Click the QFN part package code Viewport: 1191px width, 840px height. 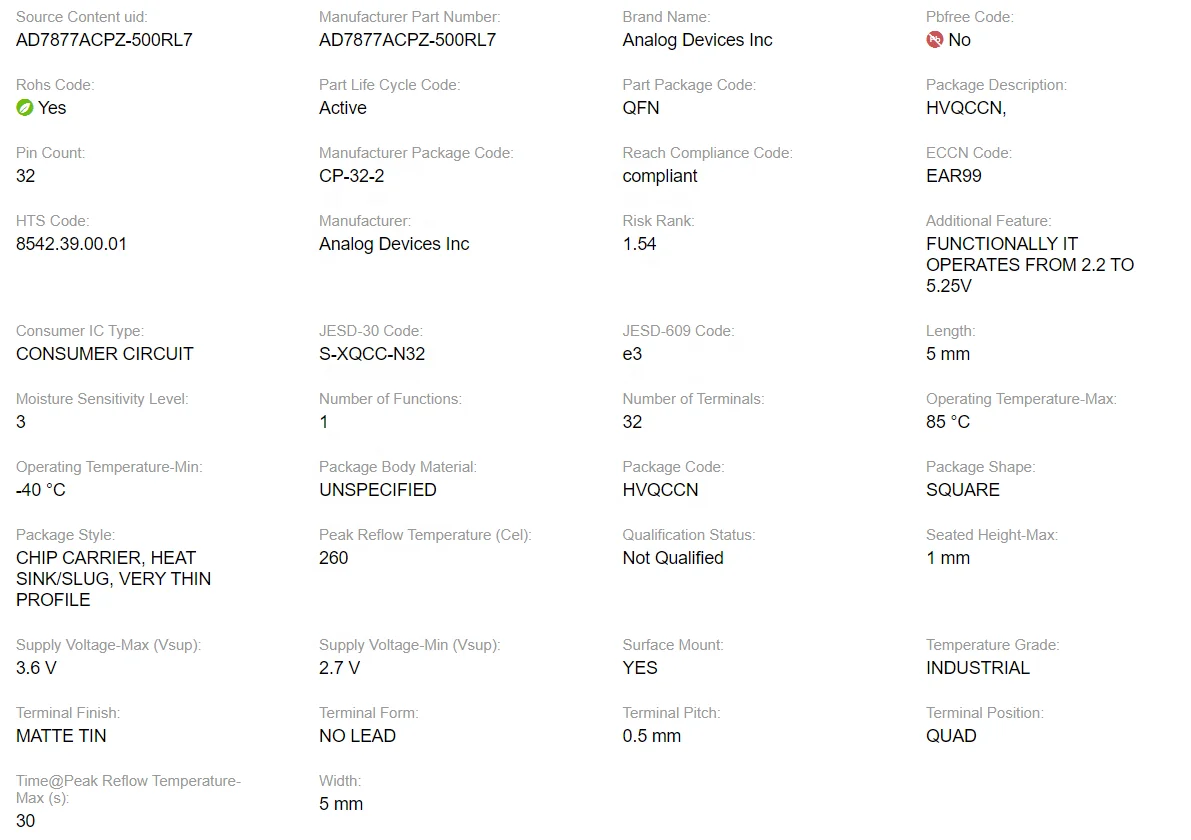click(641, 108)
